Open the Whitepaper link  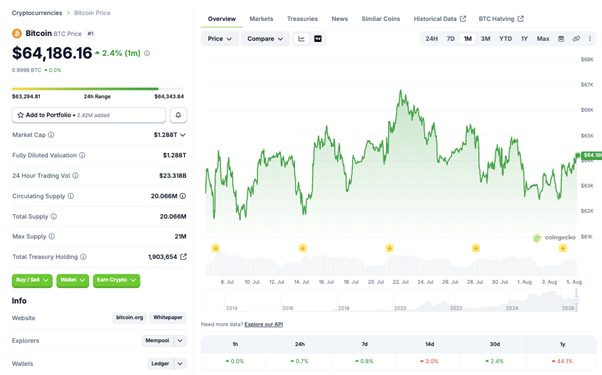pyautogui.click(x=168, y=317)
